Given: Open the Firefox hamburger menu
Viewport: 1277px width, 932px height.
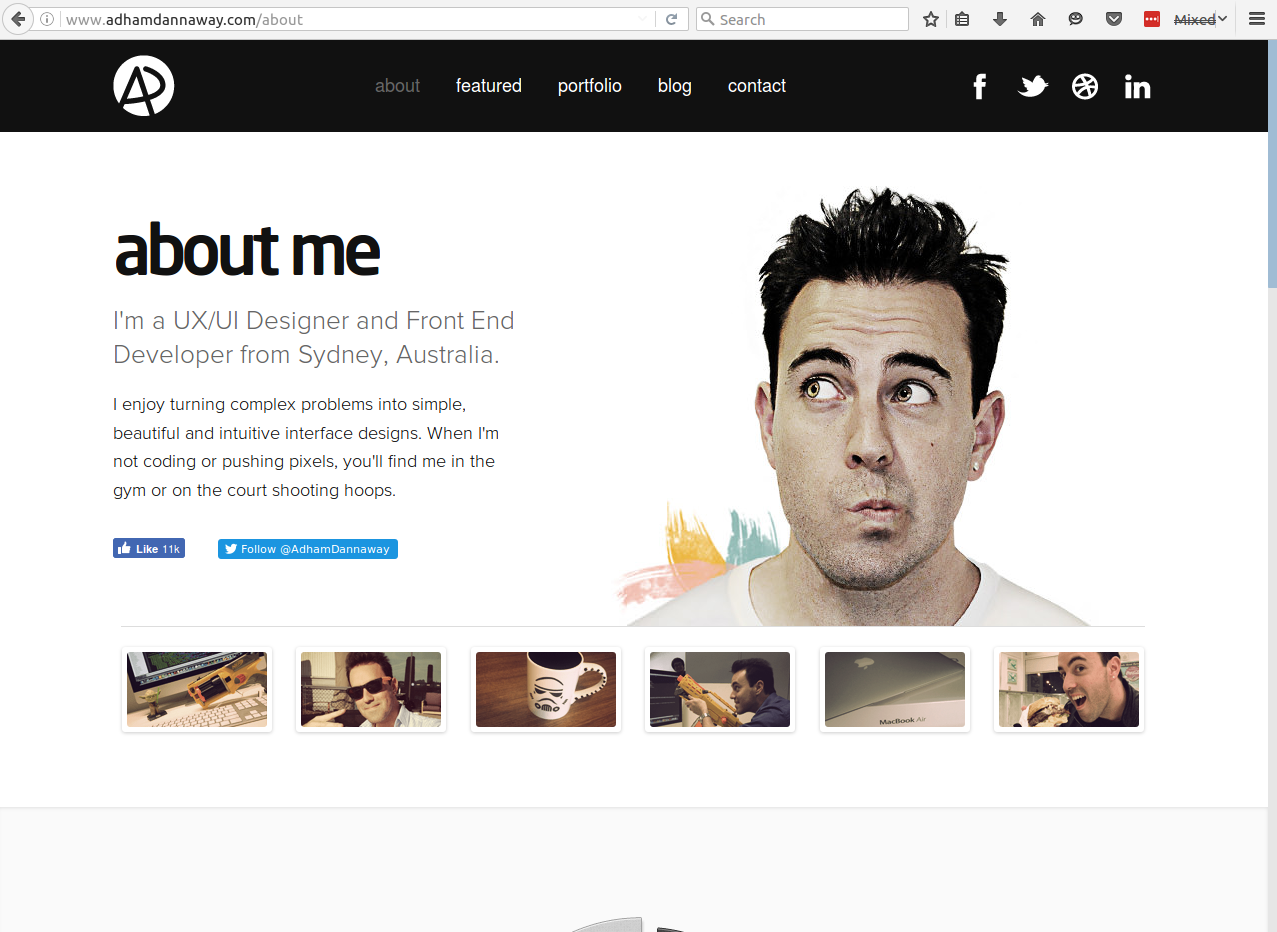Looking at the screenshot, I should tap(1257, 19).
